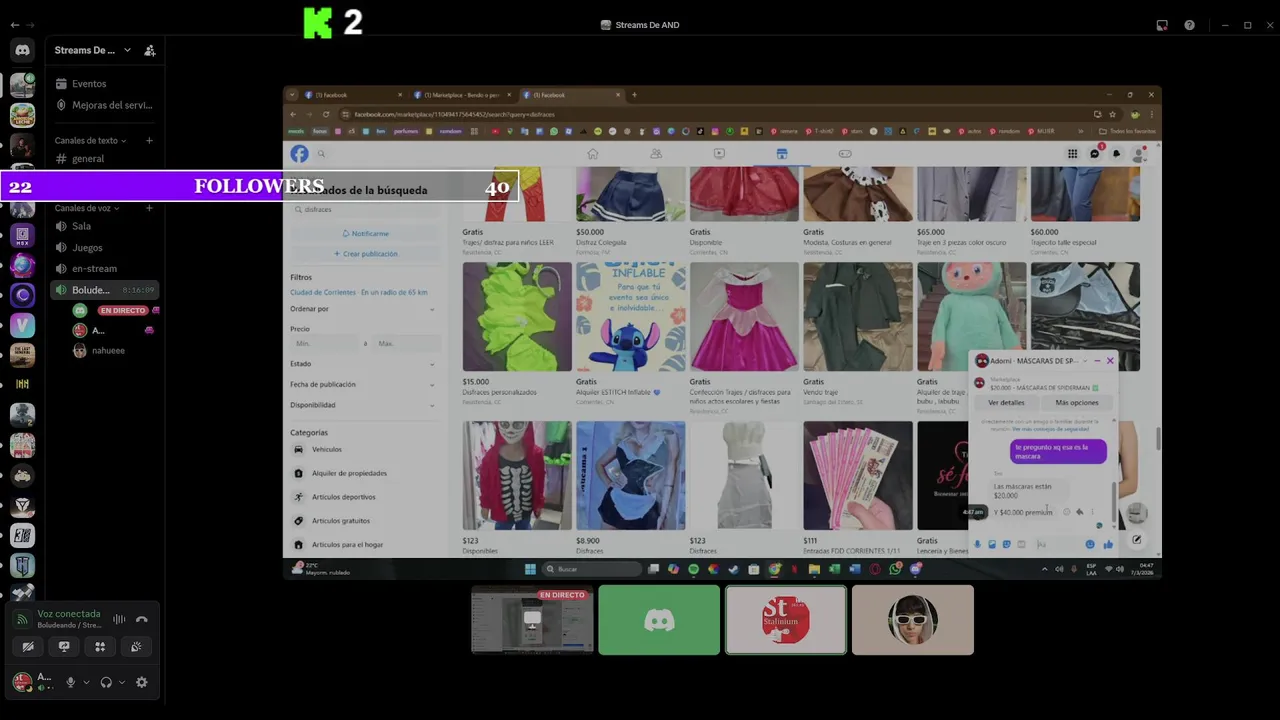Click the Facebook logo in streamed browser
This screenshot has width=1280, height=720.
point(299,153)
